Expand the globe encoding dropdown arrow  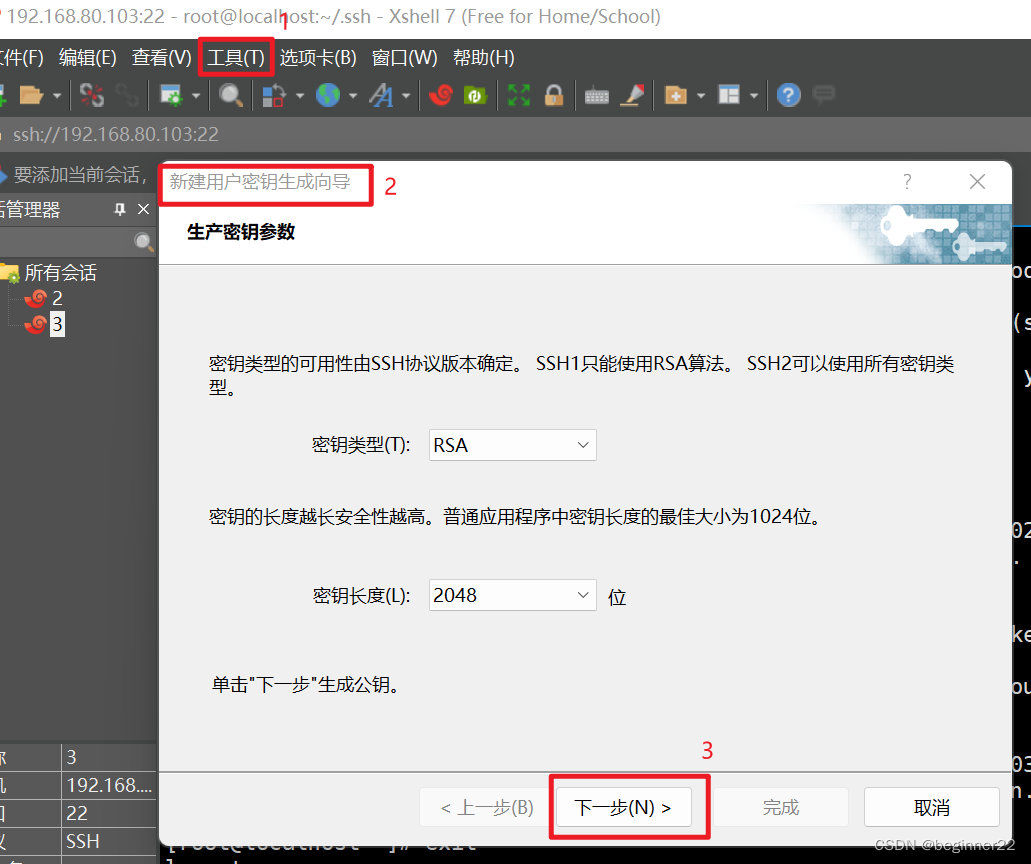pyautogui.click(x=353, y=96)
